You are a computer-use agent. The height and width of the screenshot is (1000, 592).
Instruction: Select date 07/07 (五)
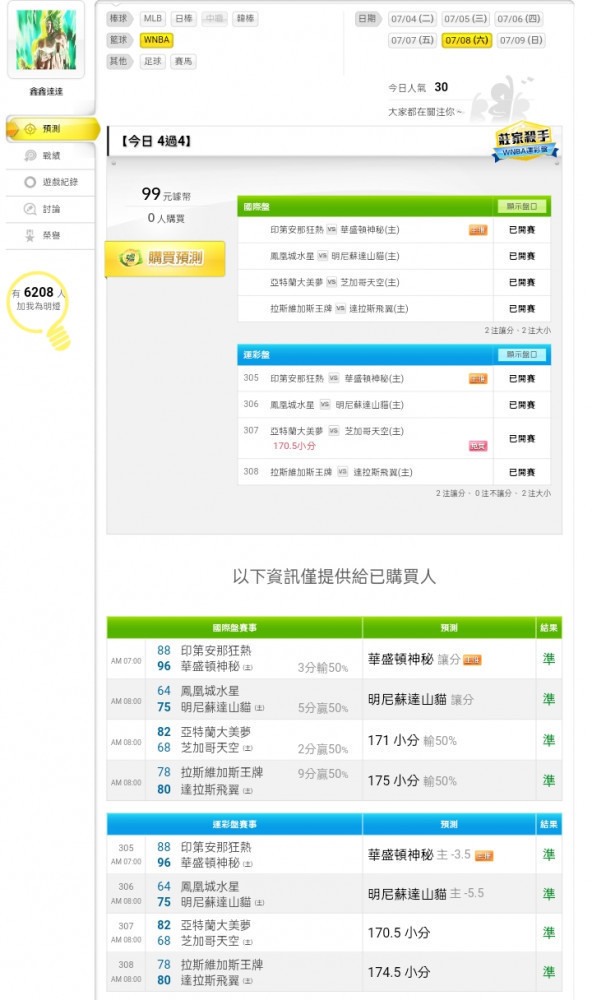412,40
